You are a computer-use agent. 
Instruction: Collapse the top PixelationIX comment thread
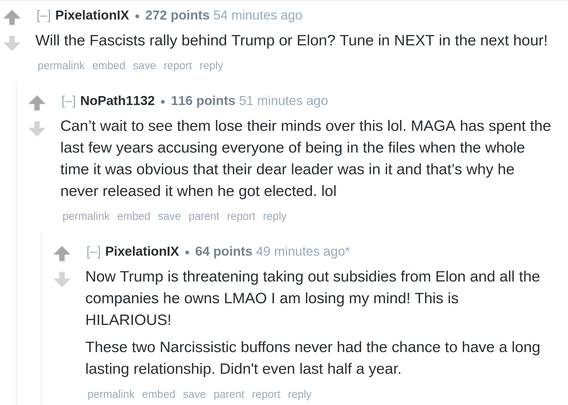pos(43,16)
